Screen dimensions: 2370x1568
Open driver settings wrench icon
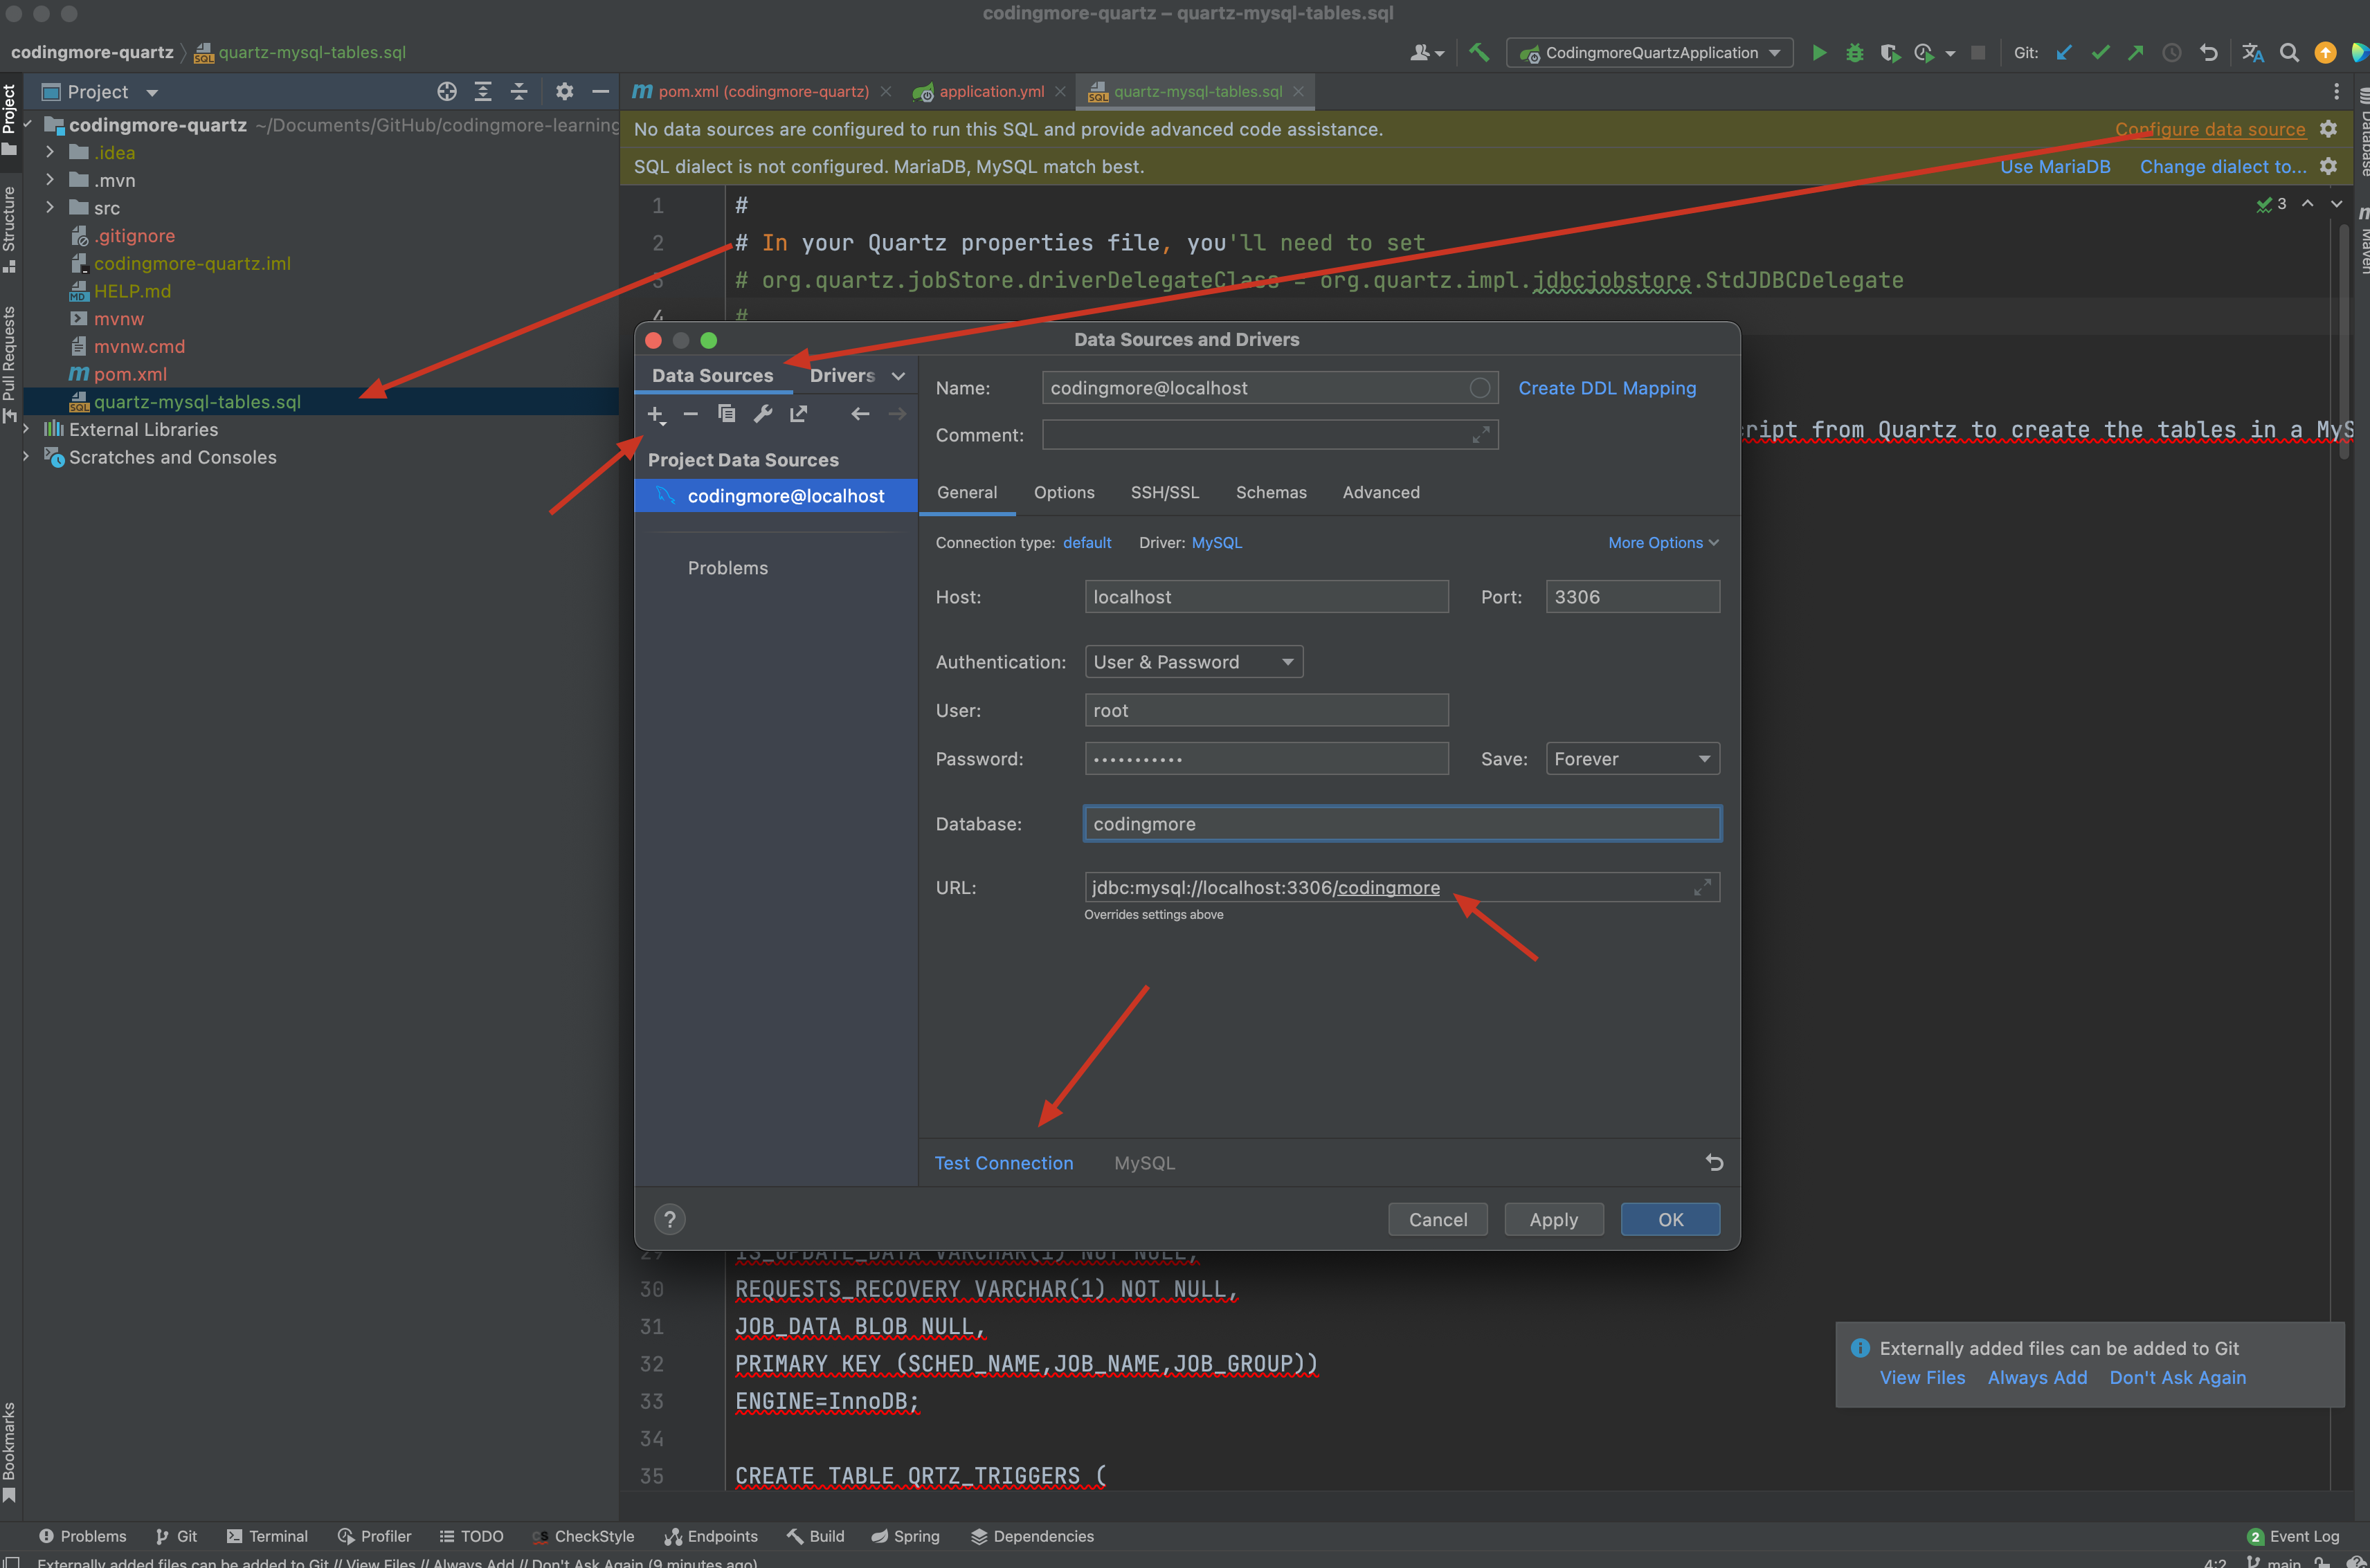coord(763,414)
